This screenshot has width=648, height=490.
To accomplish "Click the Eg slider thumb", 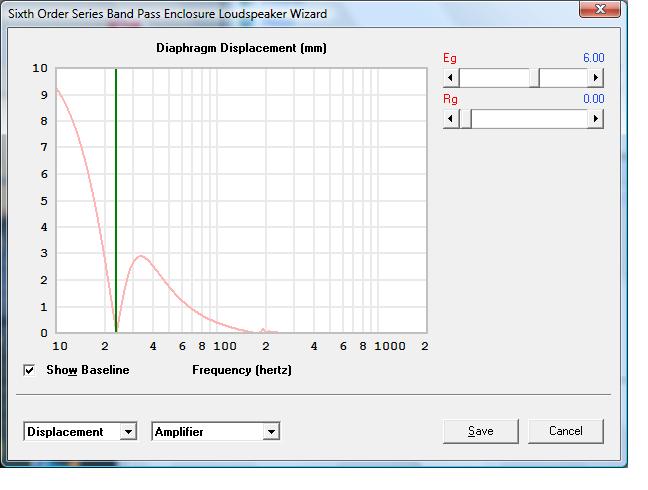I will click(534, 78).
